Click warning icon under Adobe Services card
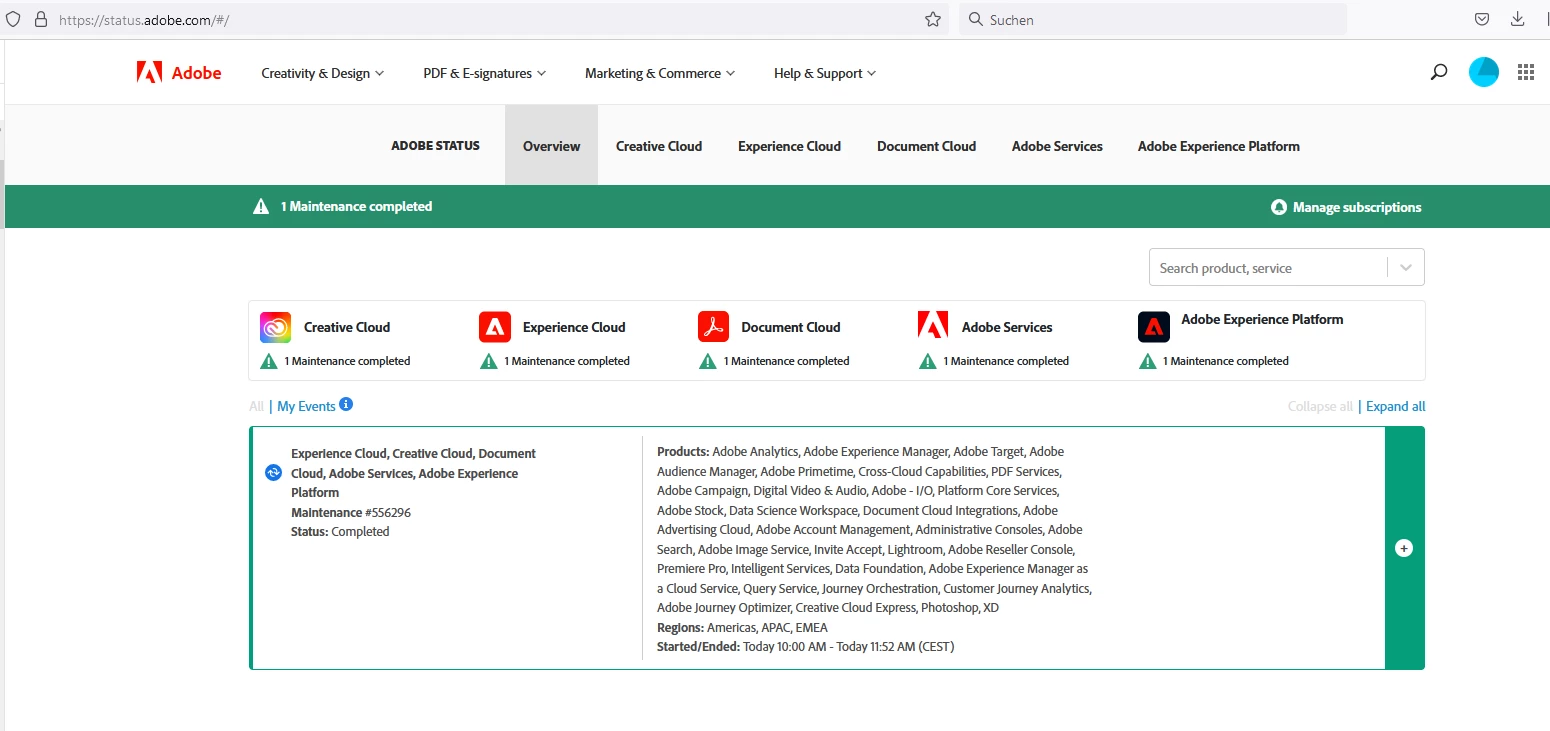Screen dimensions: 1550x731 (928, 361)
